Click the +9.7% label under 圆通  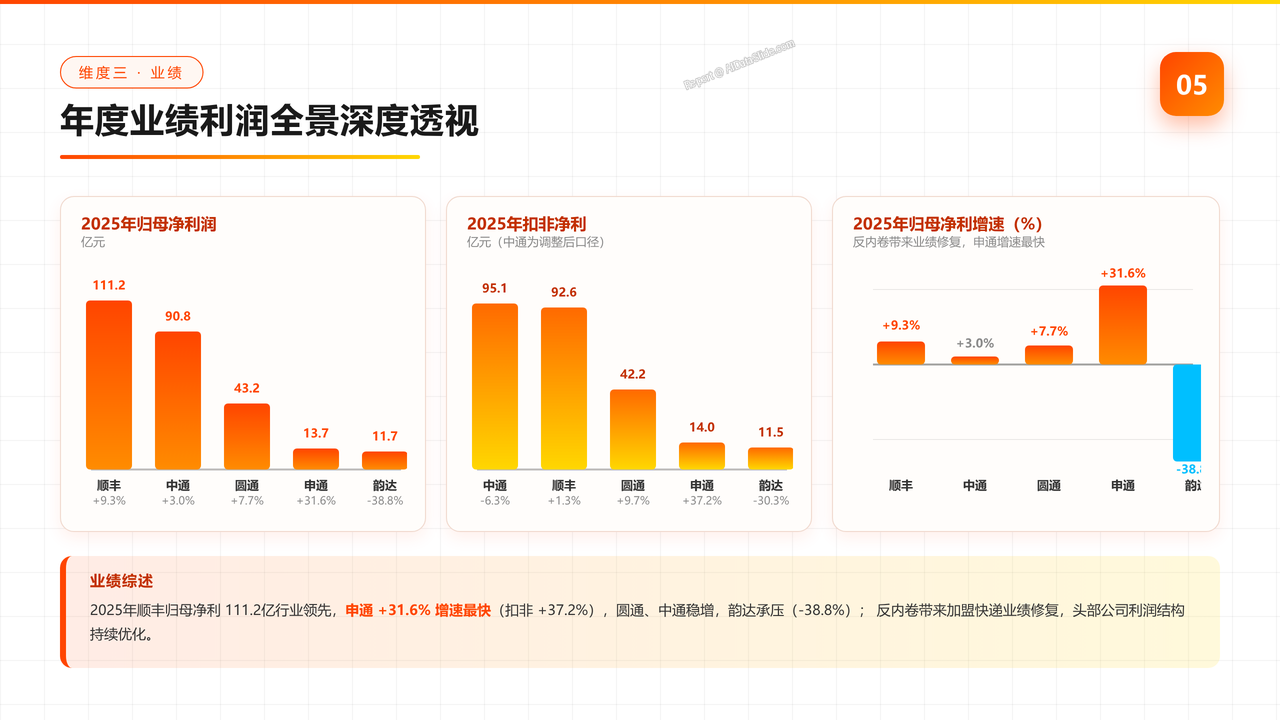[633, 501]
